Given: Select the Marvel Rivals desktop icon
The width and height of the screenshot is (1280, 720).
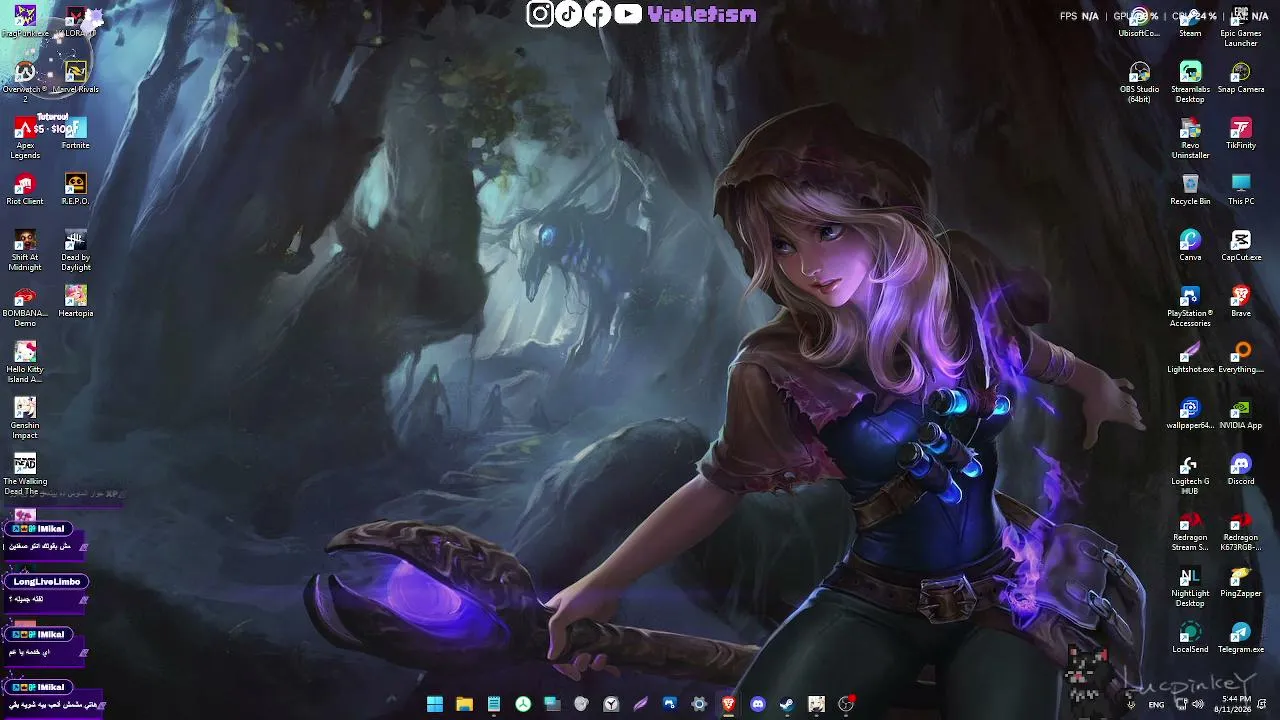Looking at the screenshot, I should tap(76, 77).
